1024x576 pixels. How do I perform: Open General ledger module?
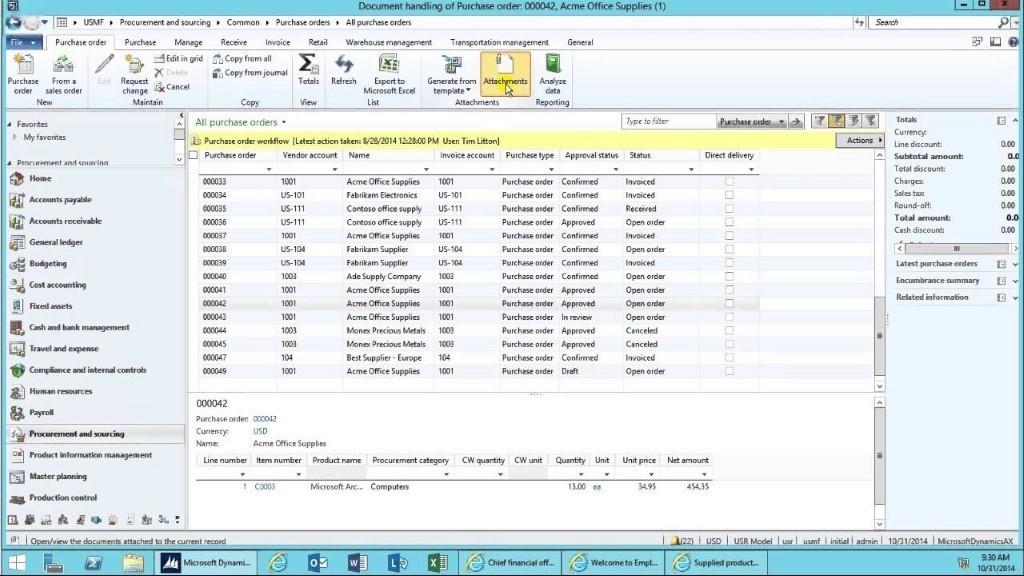point(56,242)
